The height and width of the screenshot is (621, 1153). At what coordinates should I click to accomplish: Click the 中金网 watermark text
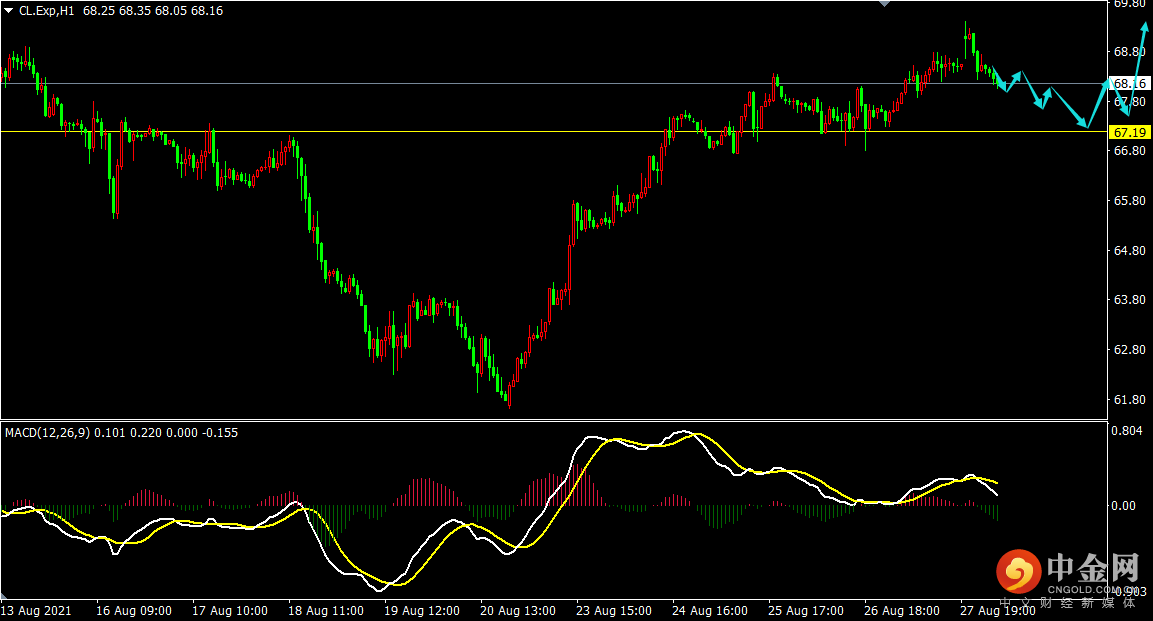[1093, 567]
